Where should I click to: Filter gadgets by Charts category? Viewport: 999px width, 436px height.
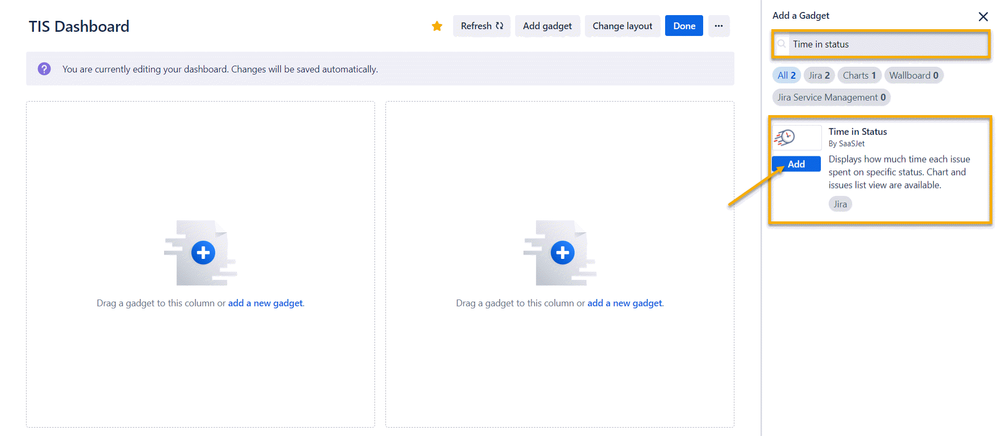point(859,75)
